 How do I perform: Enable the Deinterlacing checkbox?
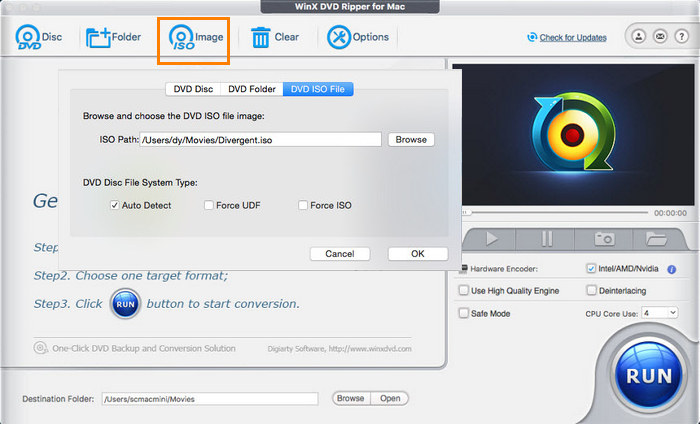coord(591,291)
